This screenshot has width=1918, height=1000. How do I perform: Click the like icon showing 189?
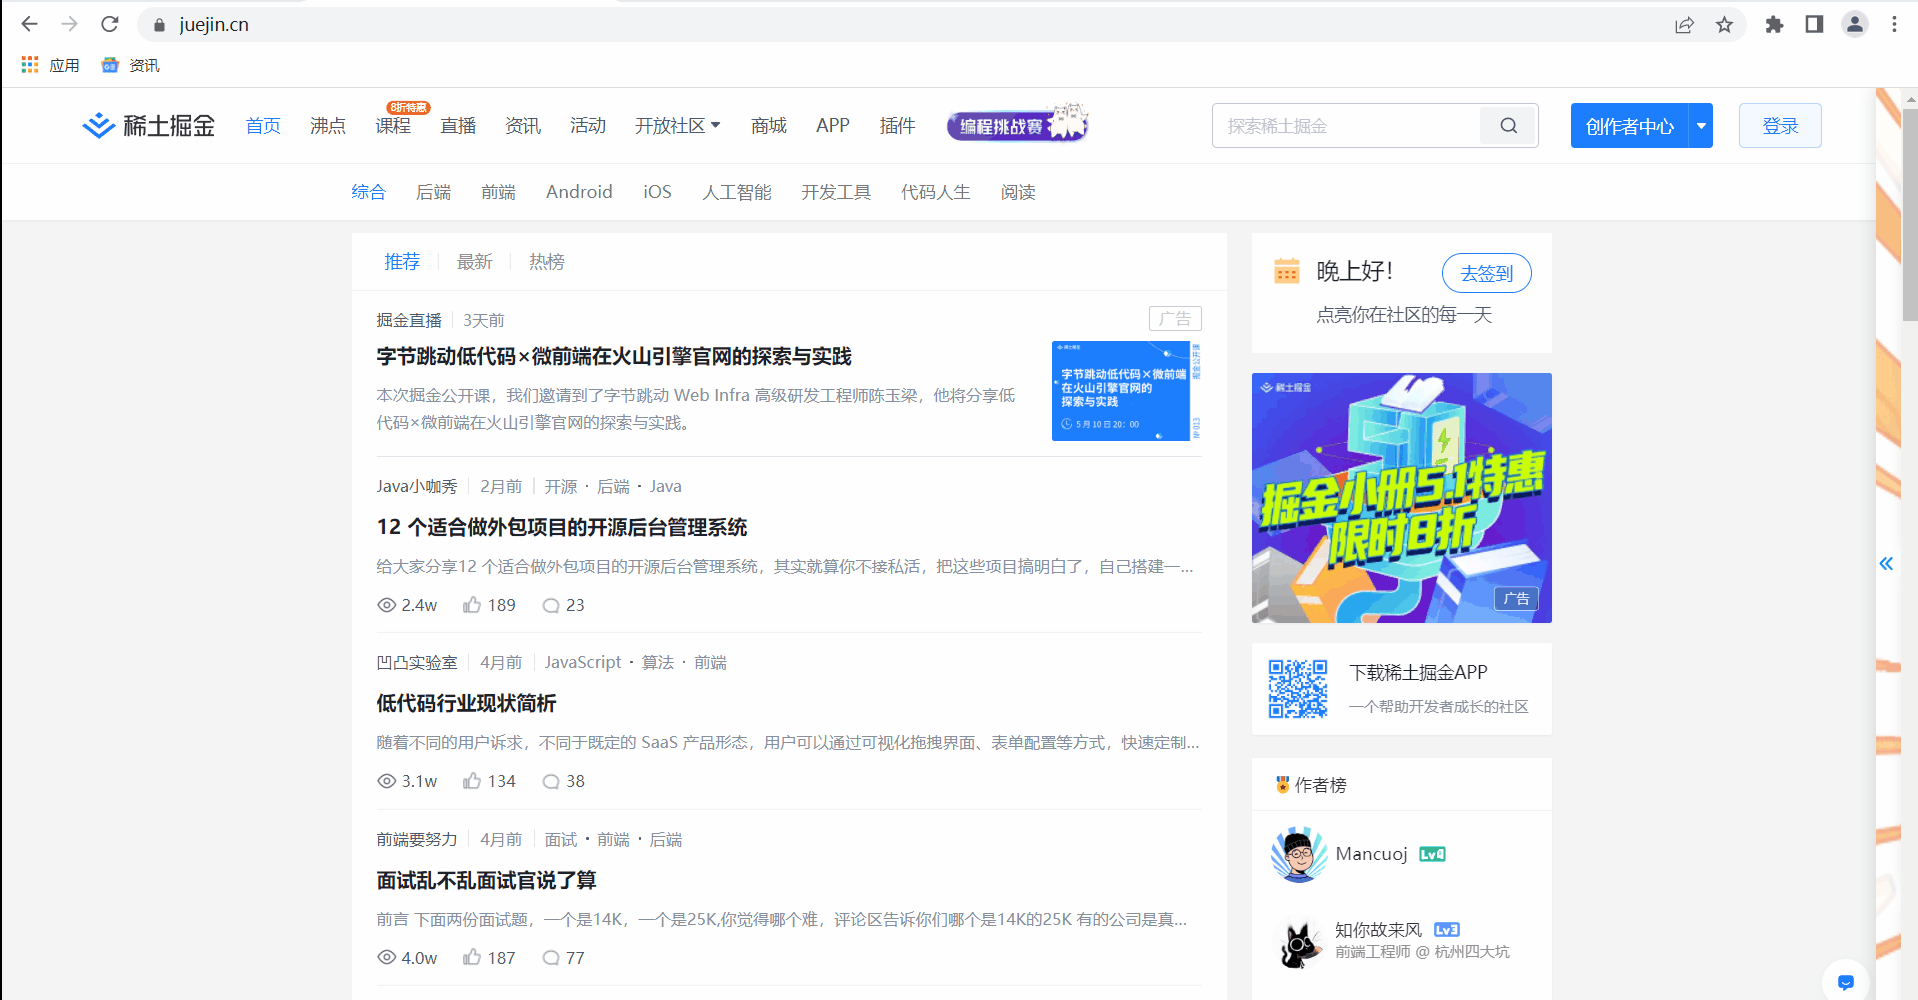472,605
